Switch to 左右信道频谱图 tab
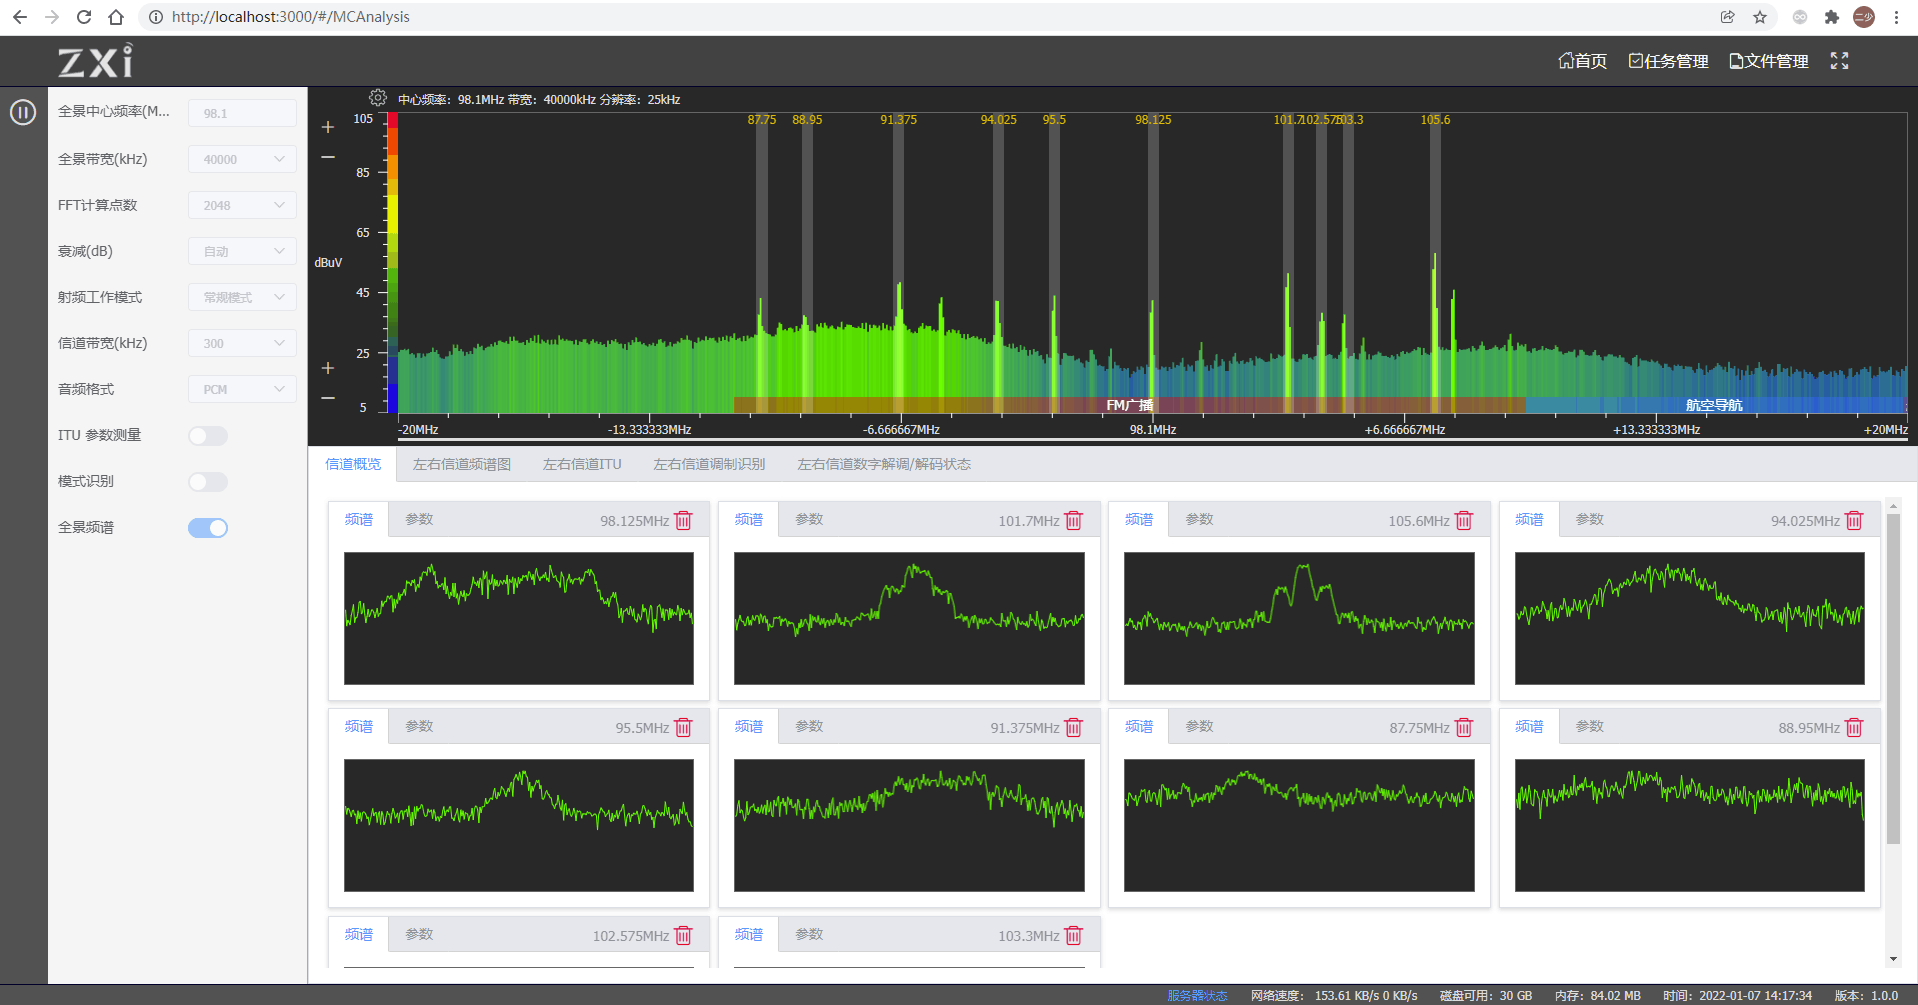The width and height of the screenshot is (1918, 1005). [462, 464]
